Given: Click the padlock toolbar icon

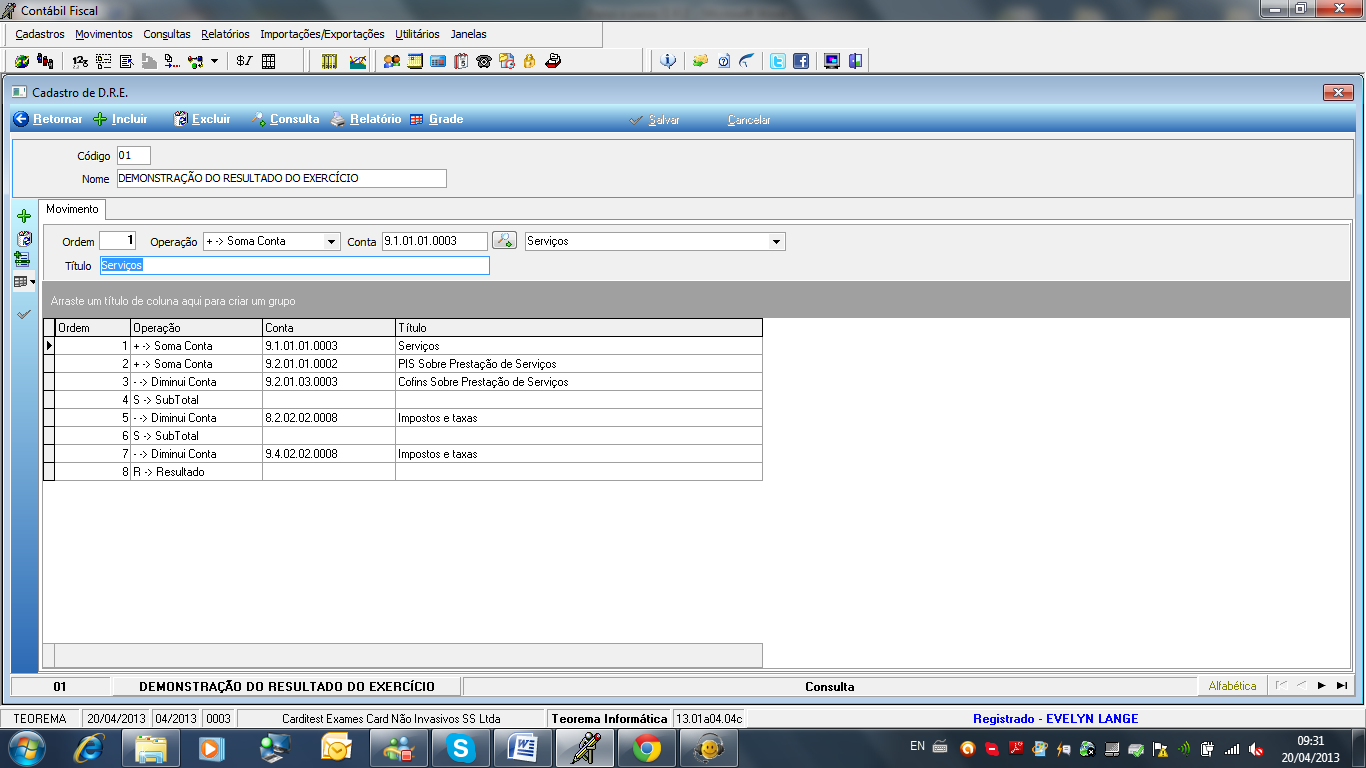Looking at the screenshot, I should pyautogui.click(x=529, y=61).
